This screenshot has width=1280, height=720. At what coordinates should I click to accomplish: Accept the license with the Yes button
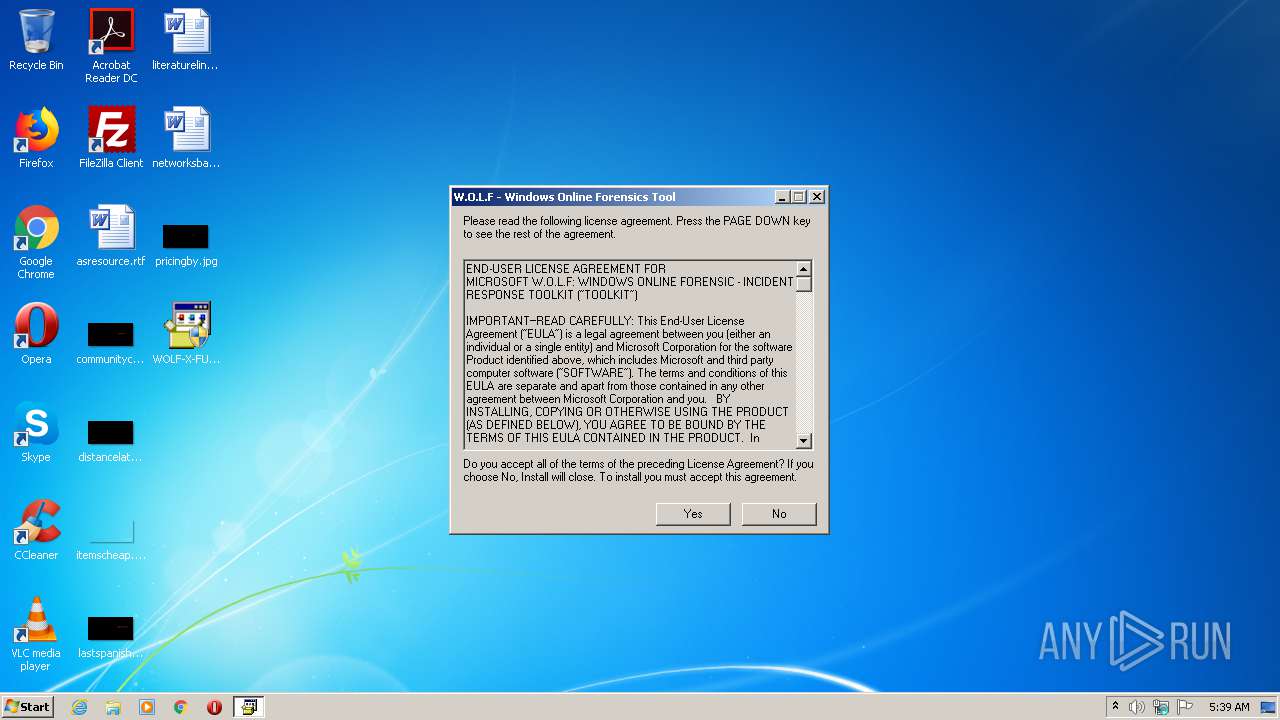click(693, 514)
